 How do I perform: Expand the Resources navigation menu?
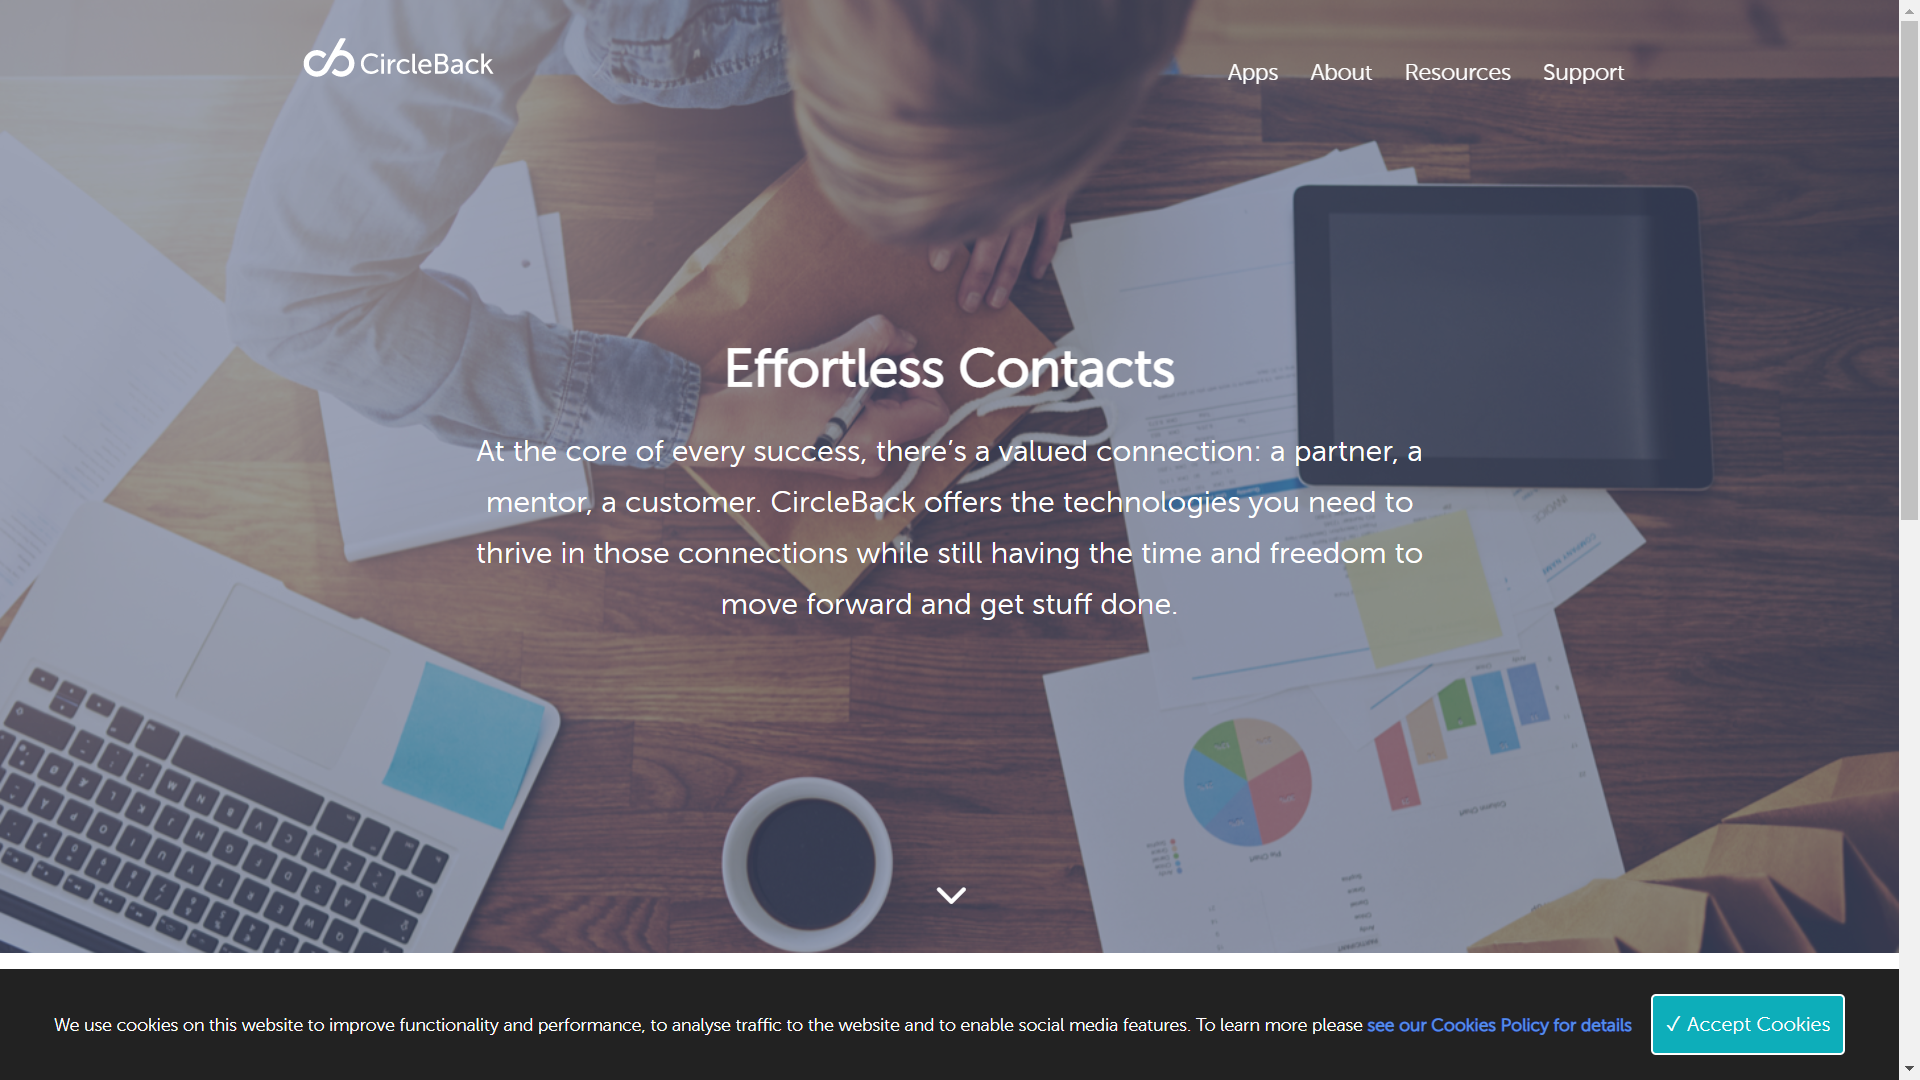(1456, 73)
